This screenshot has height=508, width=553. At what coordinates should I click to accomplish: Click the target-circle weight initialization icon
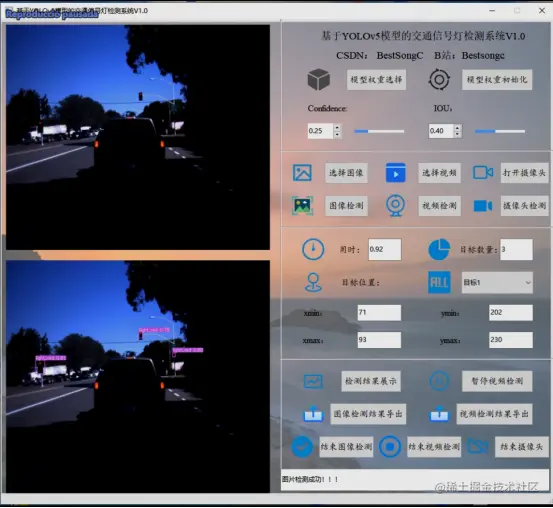[439, 79]
